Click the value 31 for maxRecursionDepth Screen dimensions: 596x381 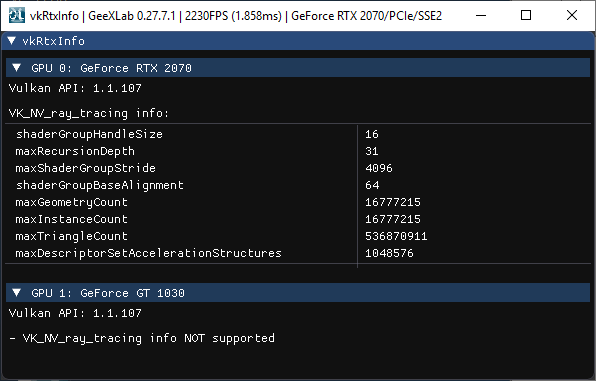[x=372, y=151]
